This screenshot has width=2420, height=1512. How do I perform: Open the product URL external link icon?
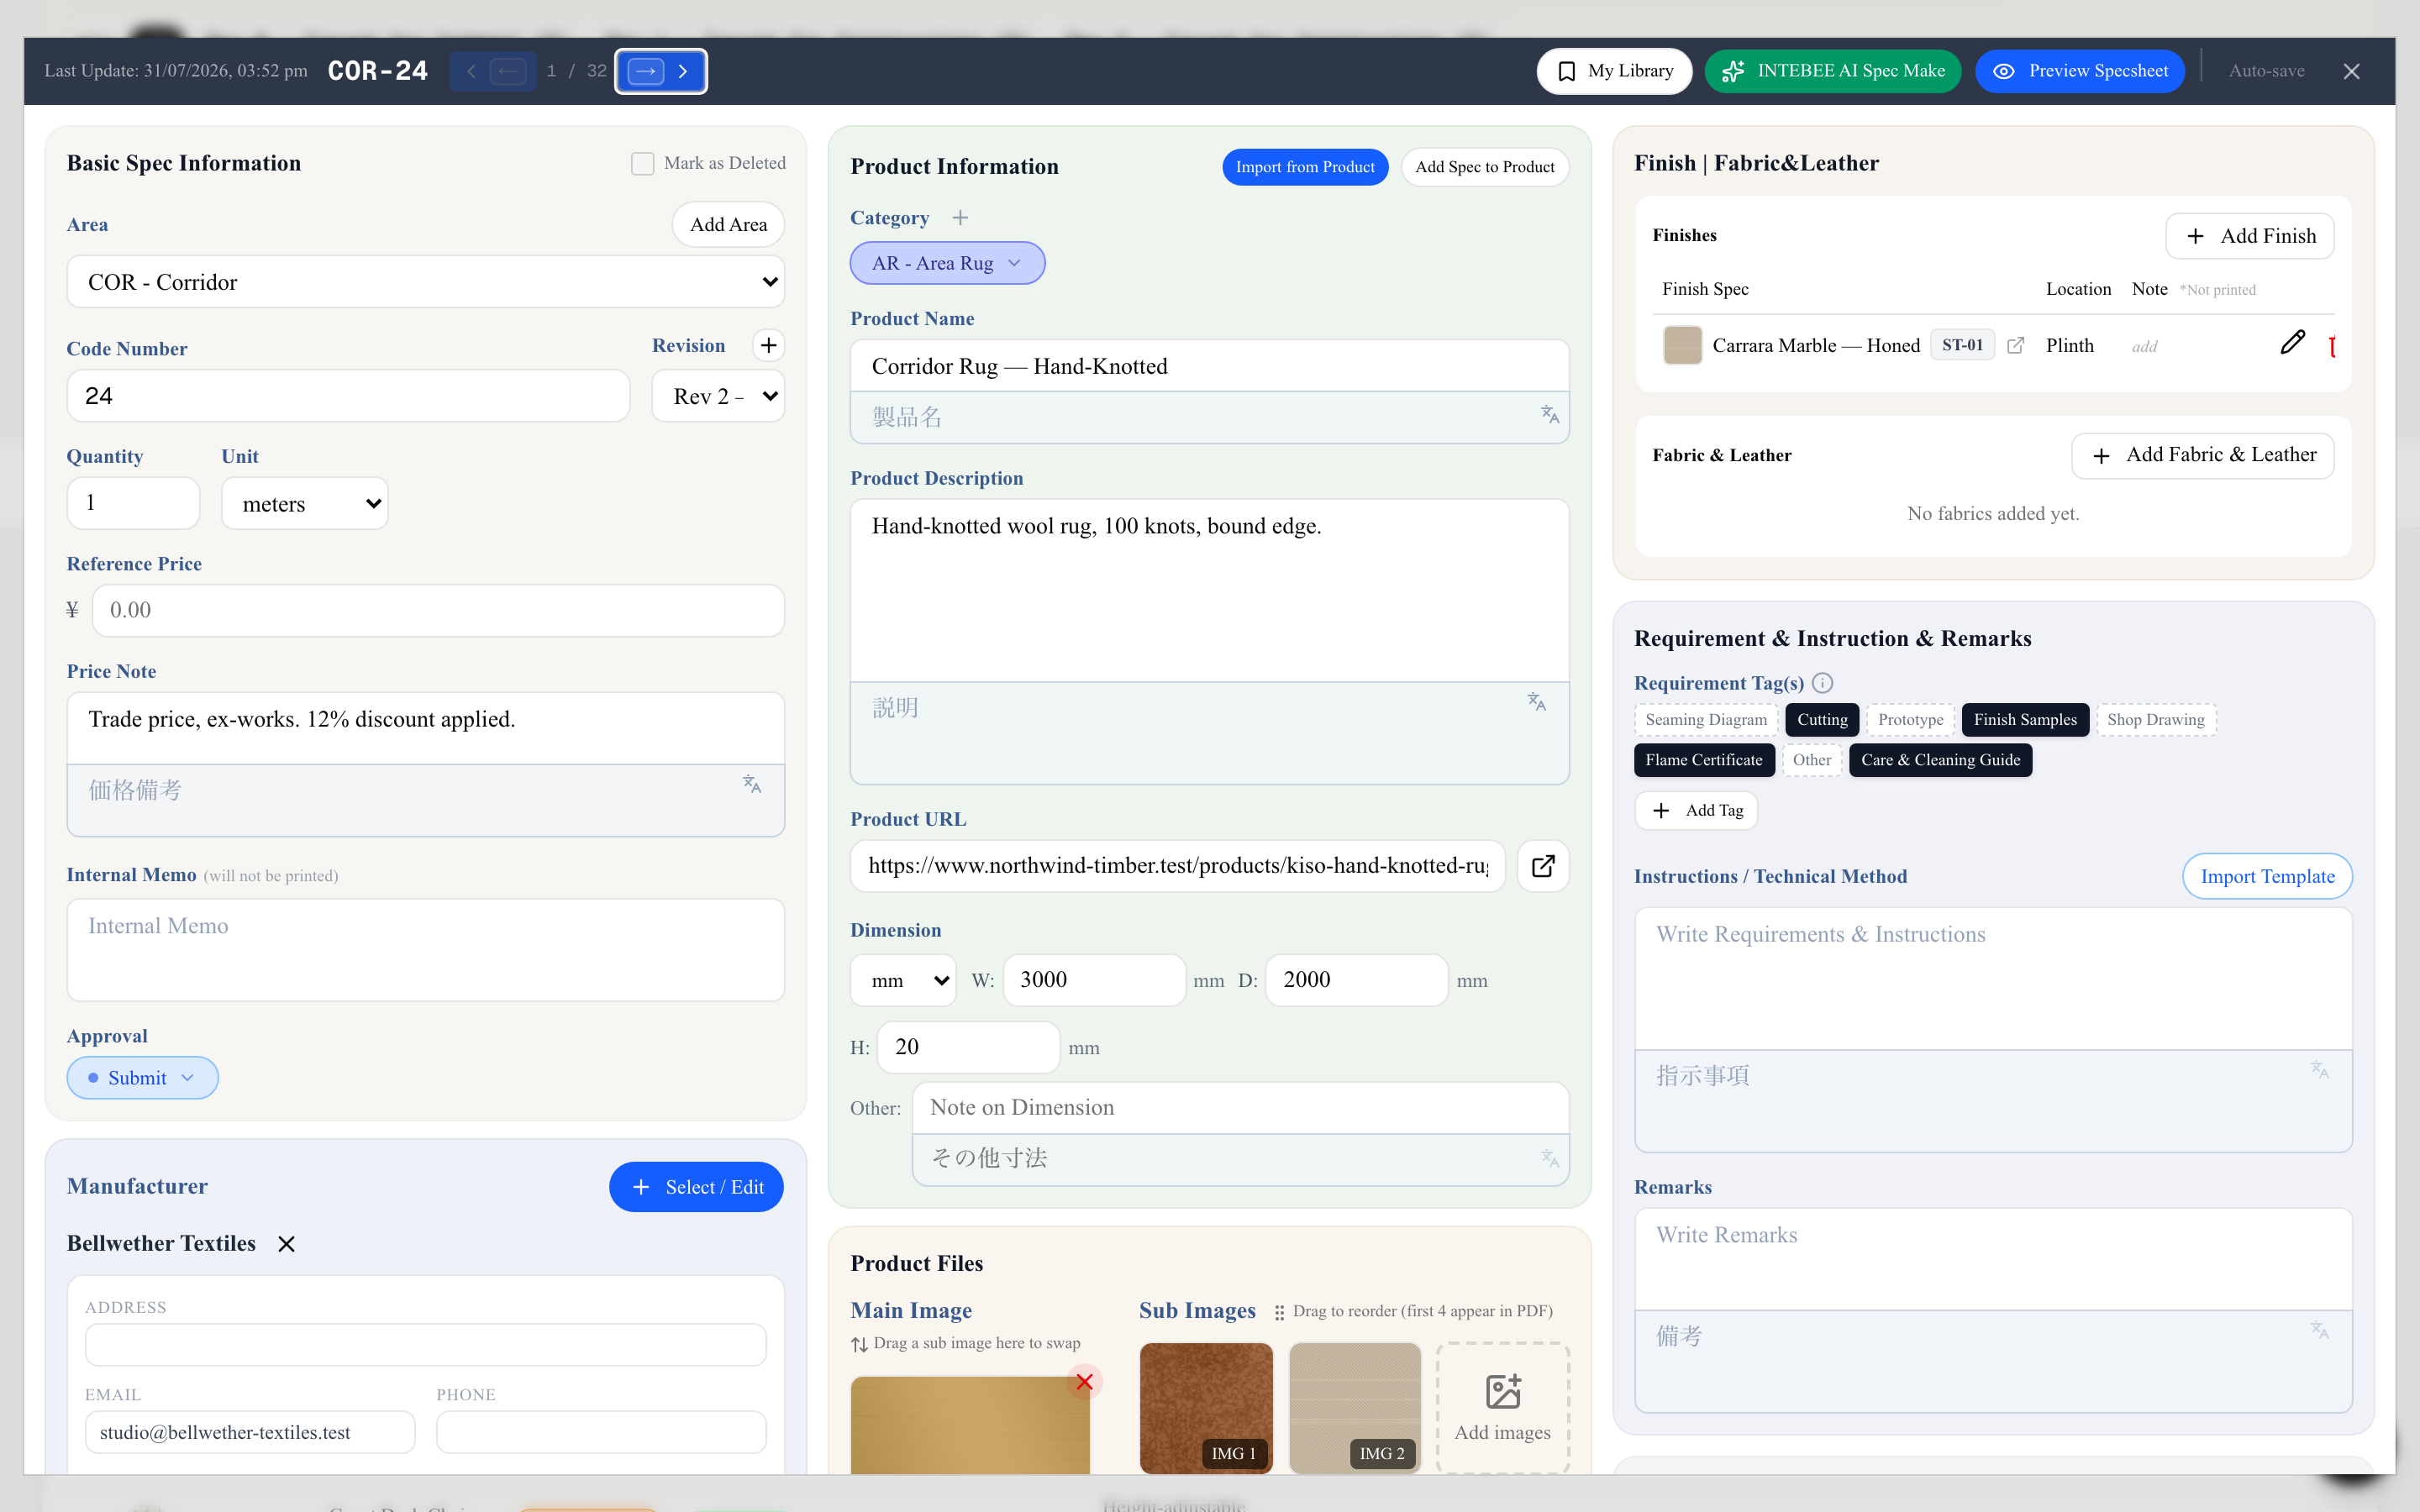[1543, 866]
